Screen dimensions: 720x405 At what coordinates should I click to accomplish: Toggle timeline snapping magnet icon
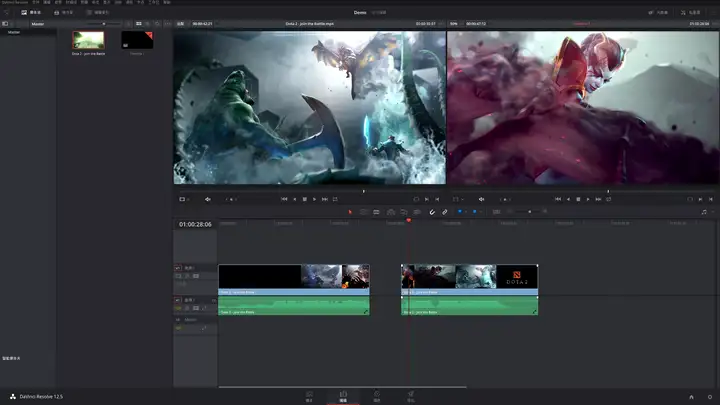click(x=432, y=212)
